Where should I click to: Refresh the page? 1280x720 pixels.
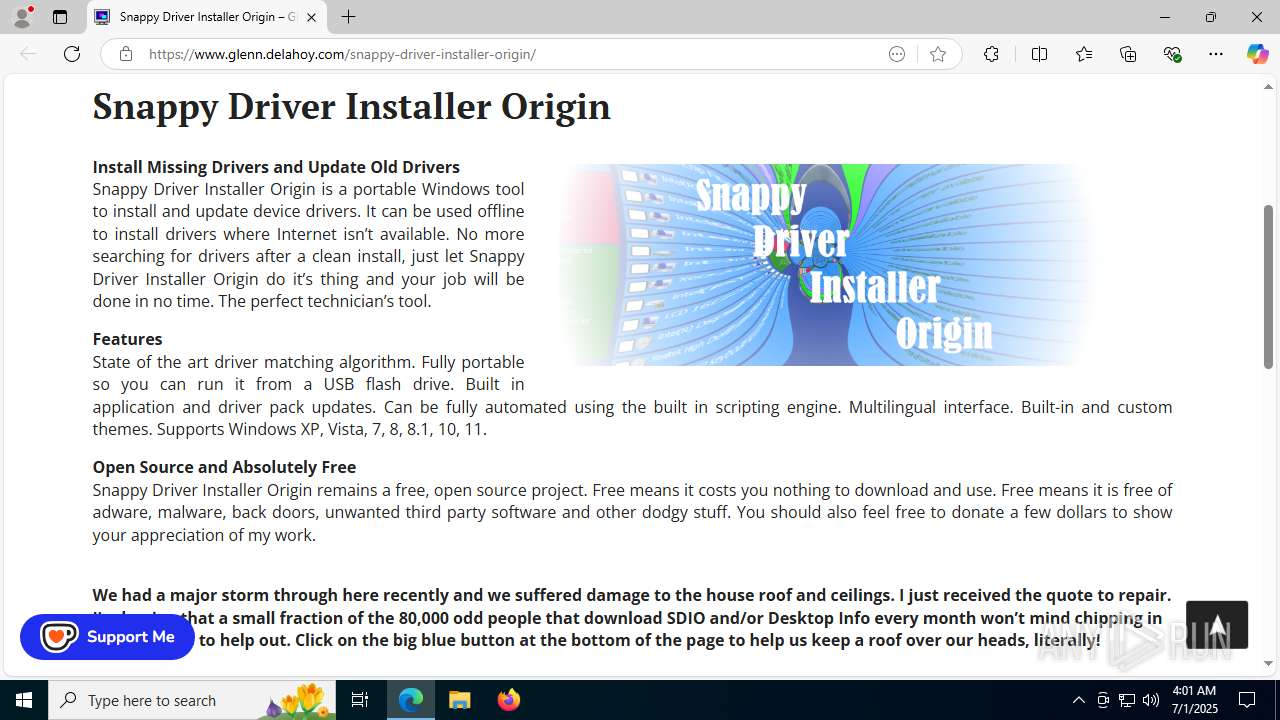[72, 54]
